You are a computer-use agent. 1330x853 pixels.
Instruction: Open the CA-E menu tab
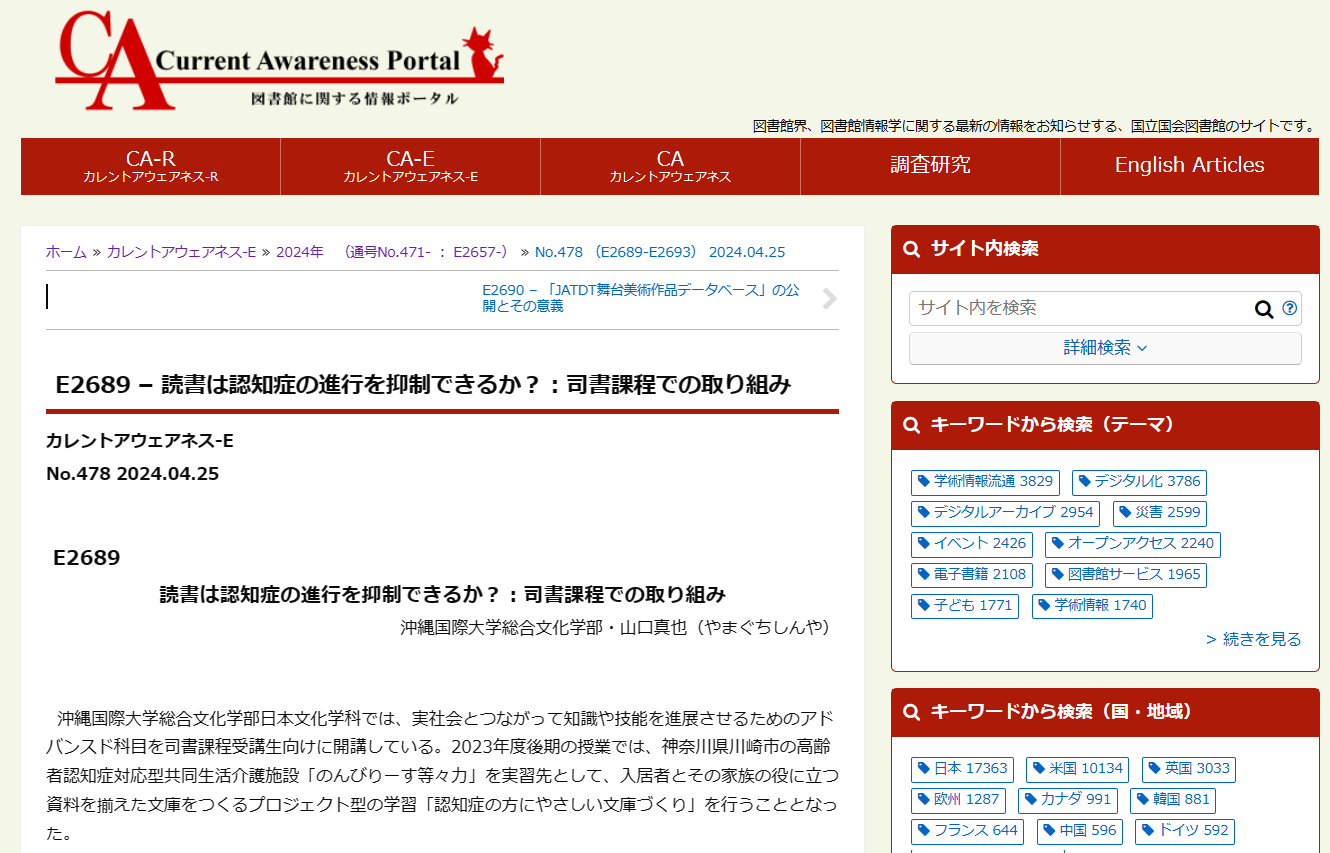(x=410, y=166)
